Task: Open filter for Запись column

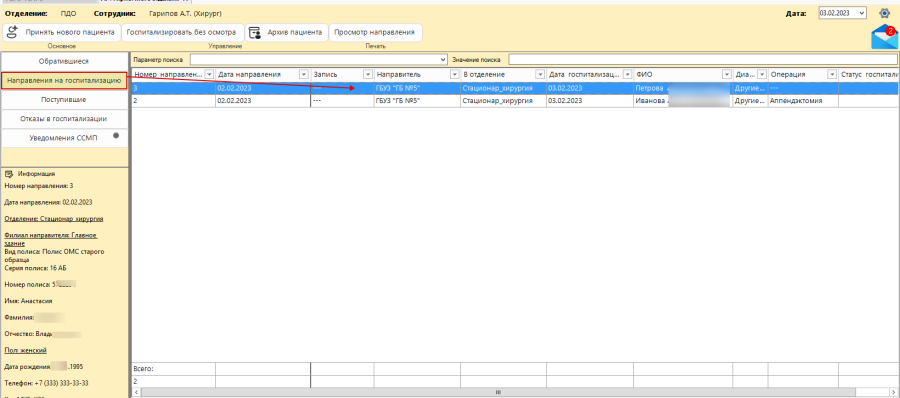Action: pyautogui.click(x=368, y=75)
